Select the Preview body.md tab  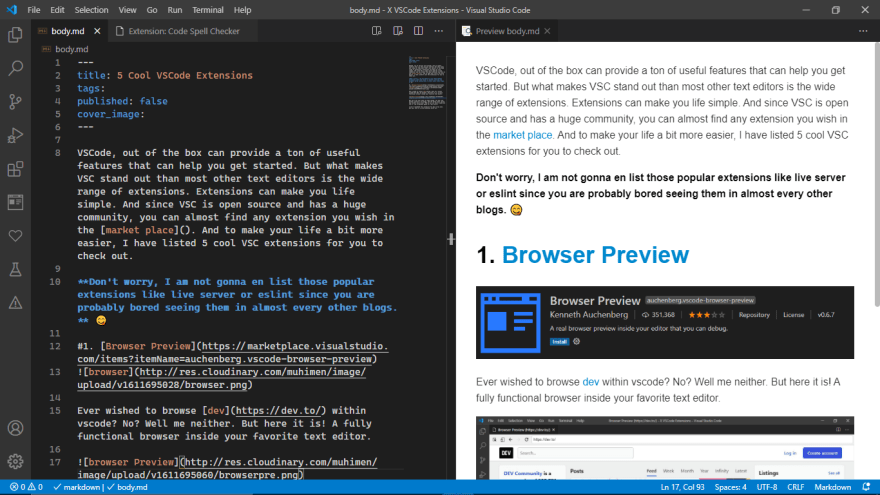pyautogui.click(x=507, y=31)
